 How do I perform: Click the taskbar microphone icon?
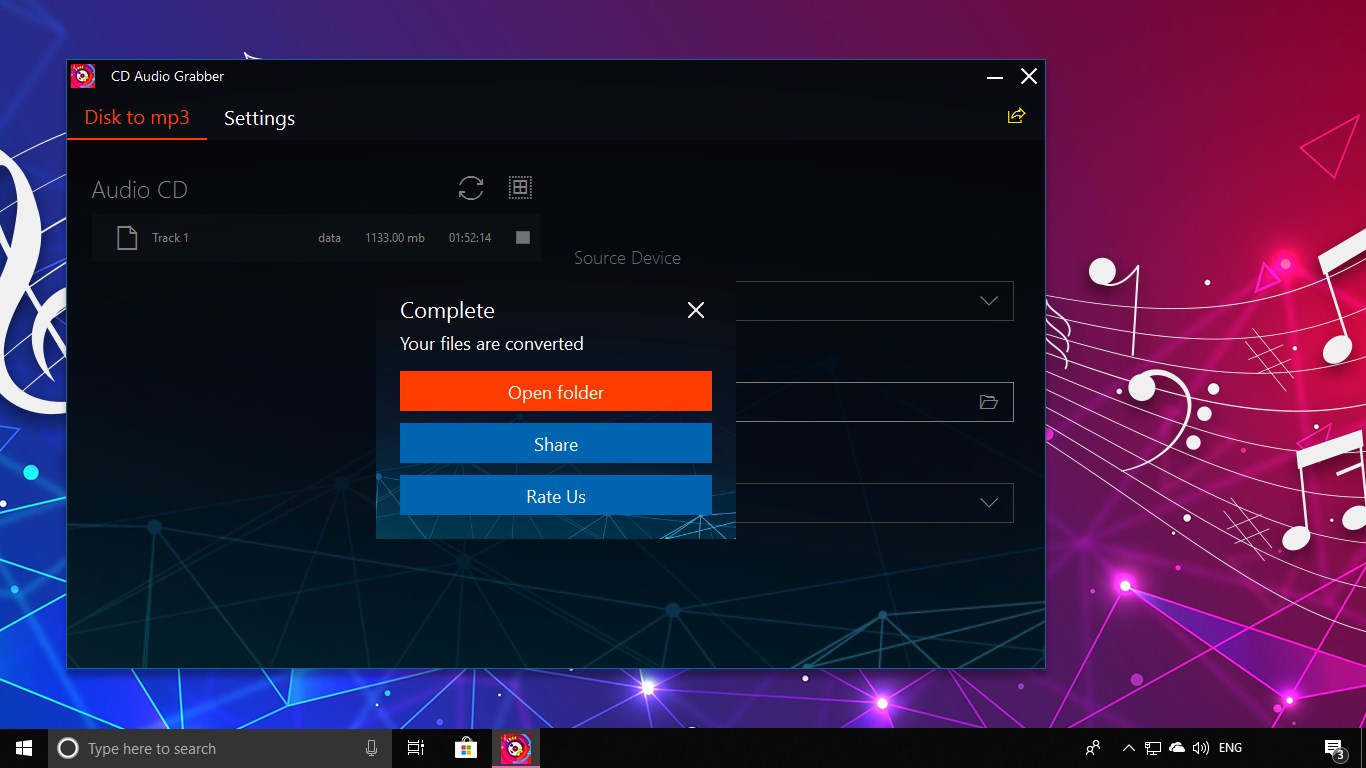(x=371, y=748)
